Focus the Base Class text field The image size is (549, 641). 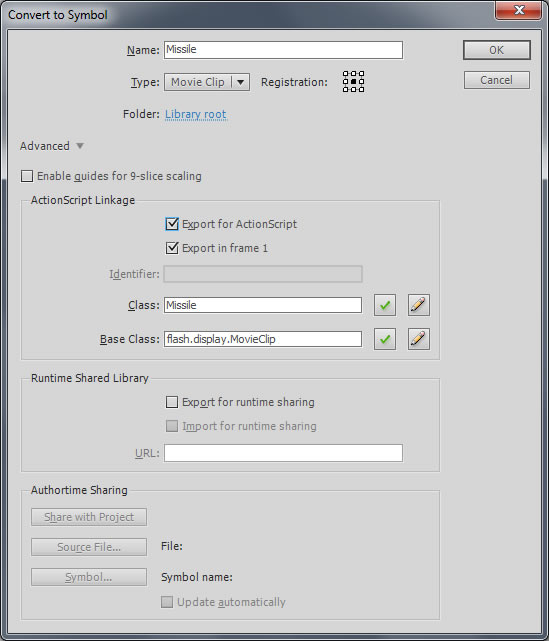[x=263, y=339]
